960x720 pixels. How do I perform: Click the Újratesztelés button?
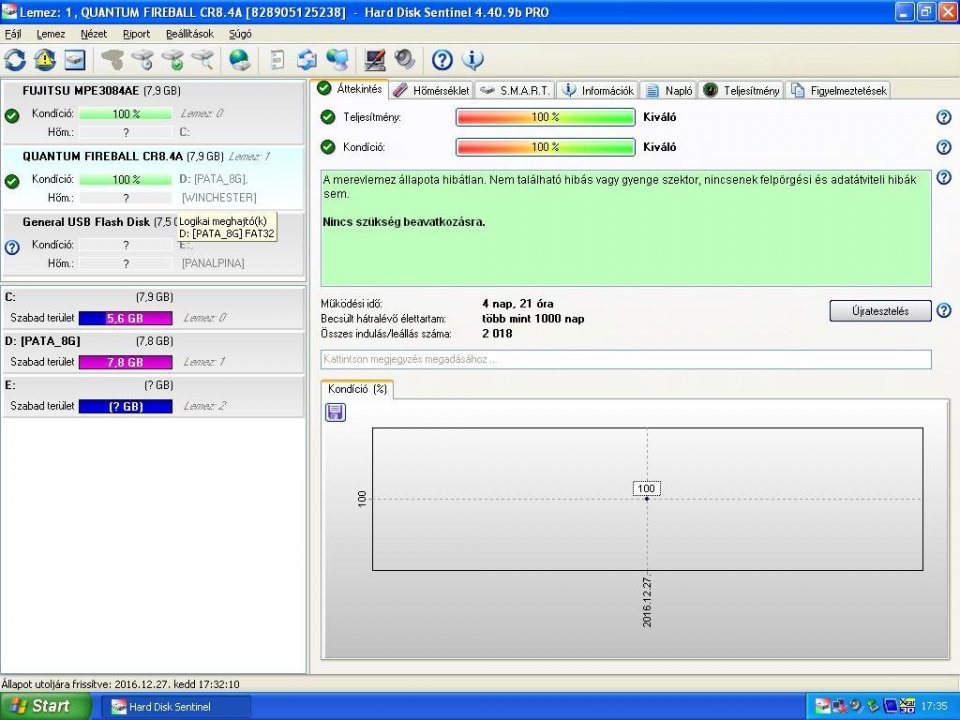point(880,311)
